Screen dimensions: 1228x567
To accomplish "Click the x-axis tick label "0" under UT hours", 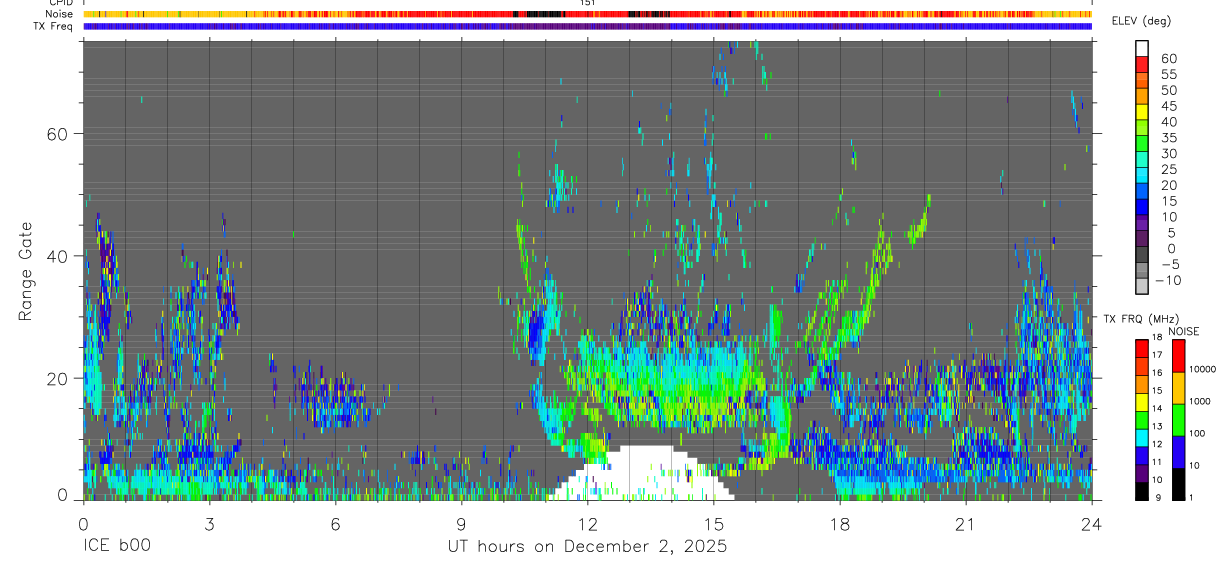I will [83, 524].
